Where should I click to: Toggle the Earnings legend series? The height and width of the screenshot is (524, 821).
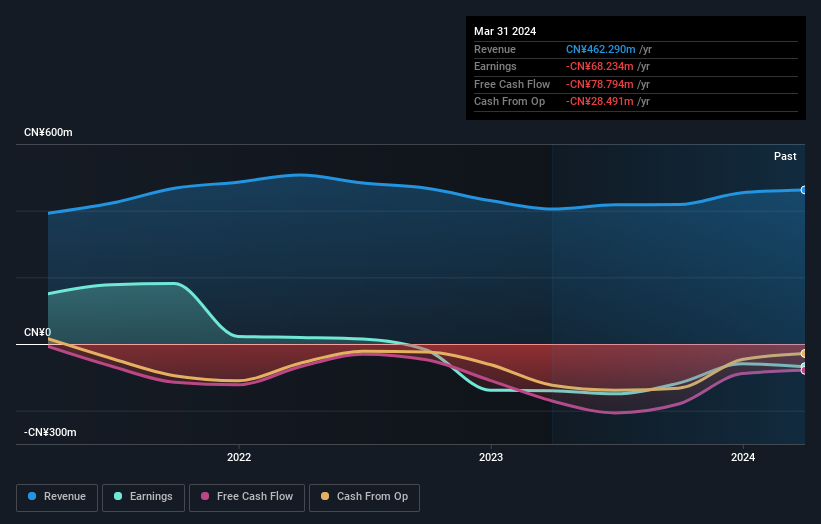pyautogui.click(x=143, y=497)
